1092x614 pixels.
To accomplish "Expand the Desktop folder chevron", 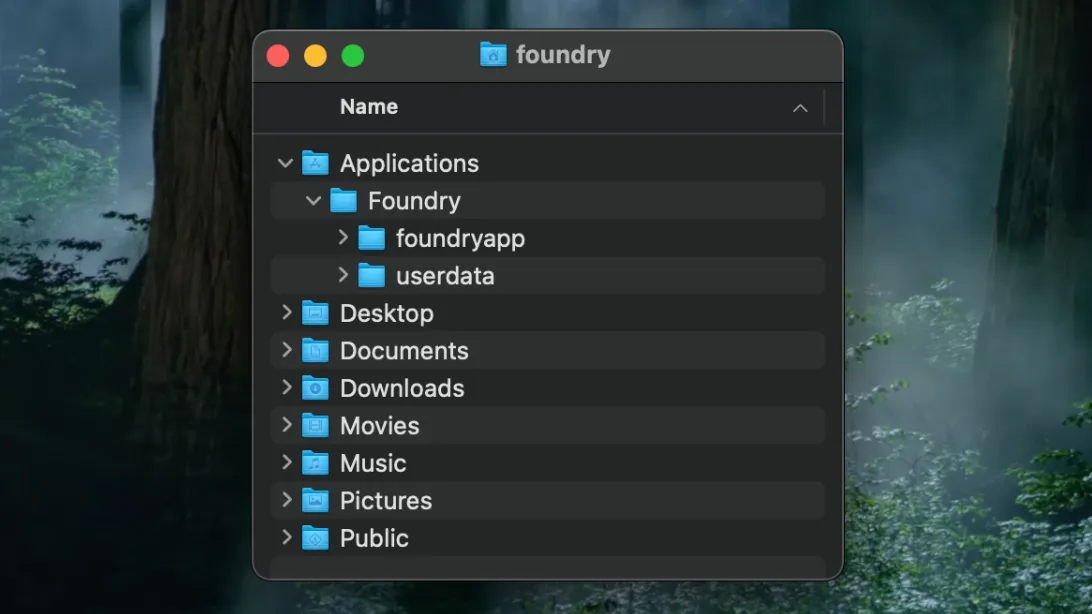I will pos(286,313).
